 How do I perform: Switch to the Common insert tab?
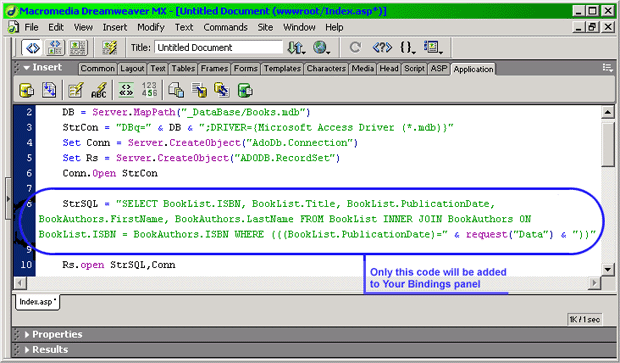click(x=97, y=69)
